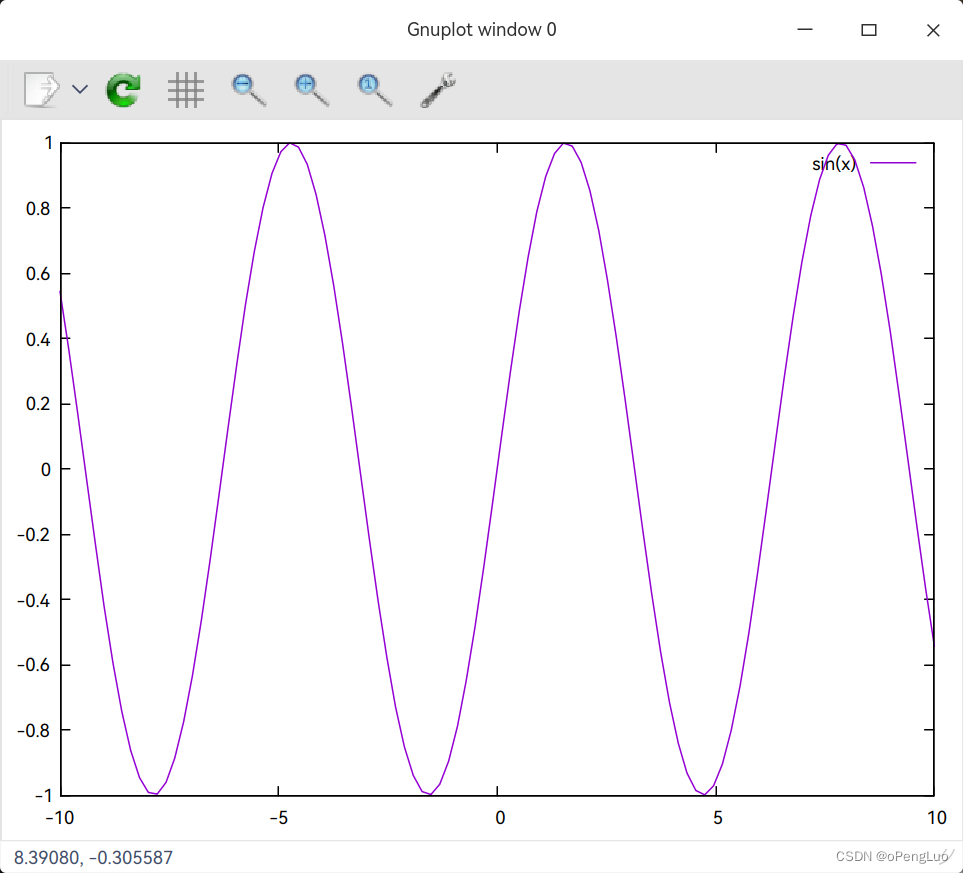Select the zoom-out magnifier tool
963x873 pixels.
(x=247, y=89)
